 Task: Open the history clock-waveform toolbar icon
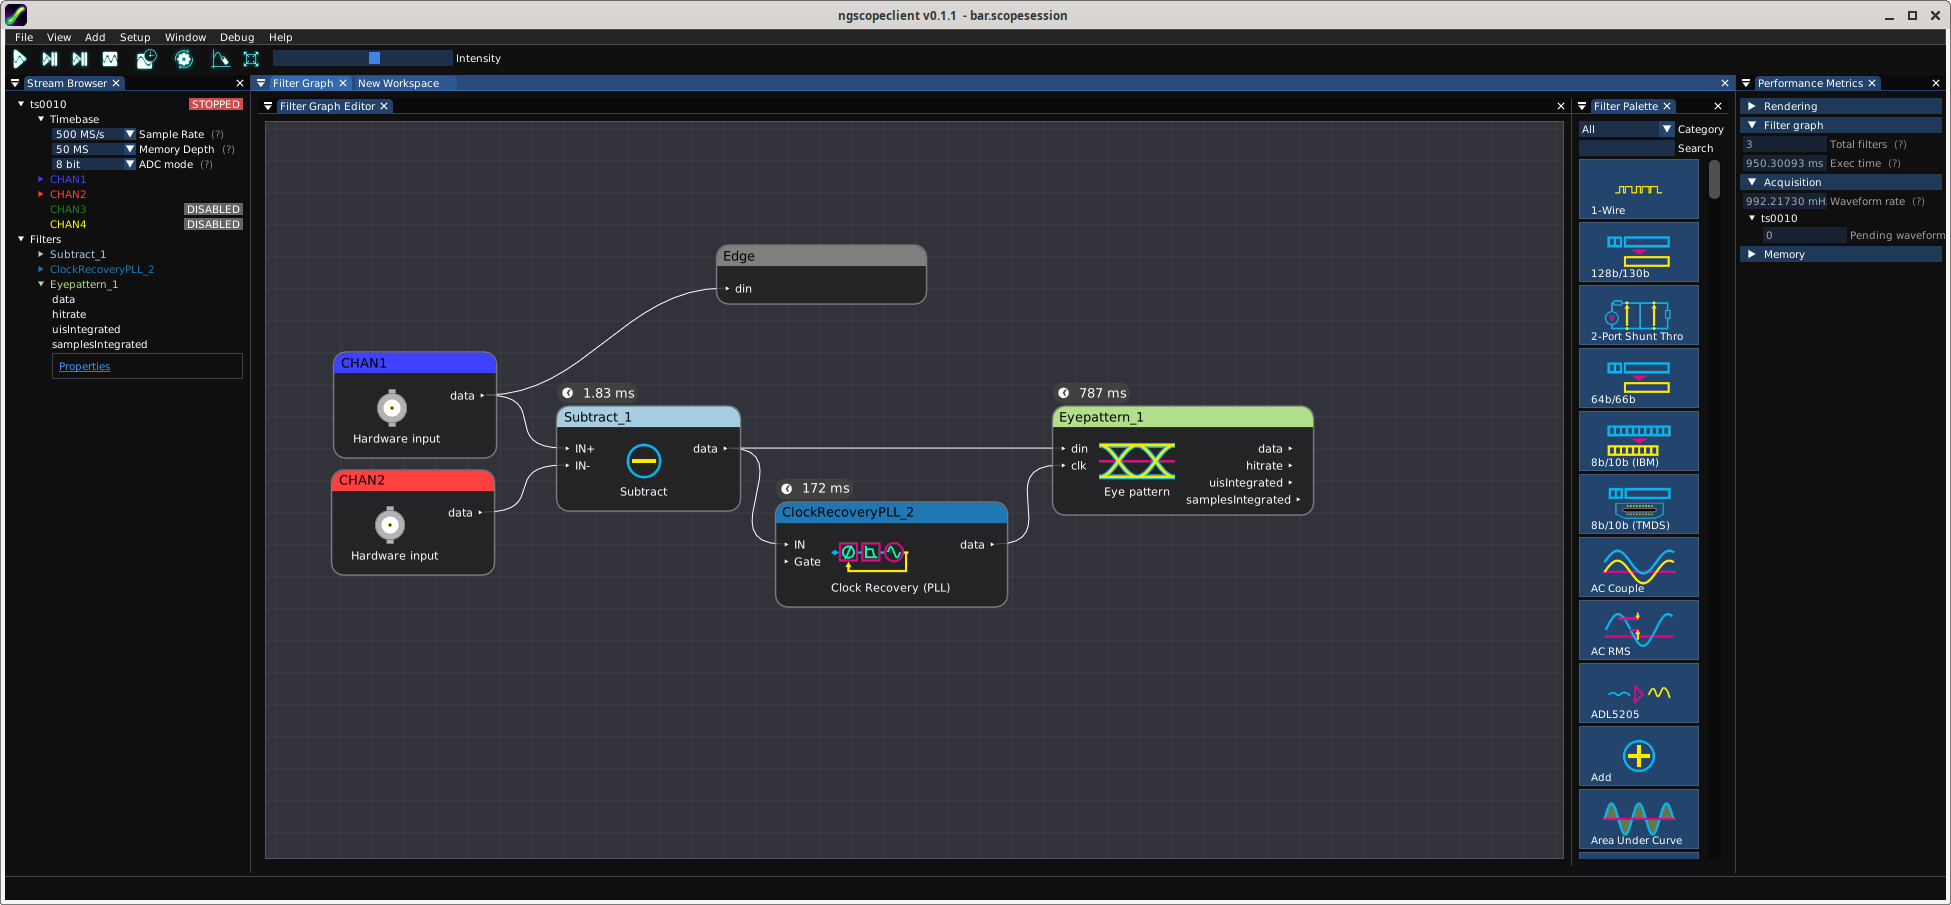(x=146, y=59)
